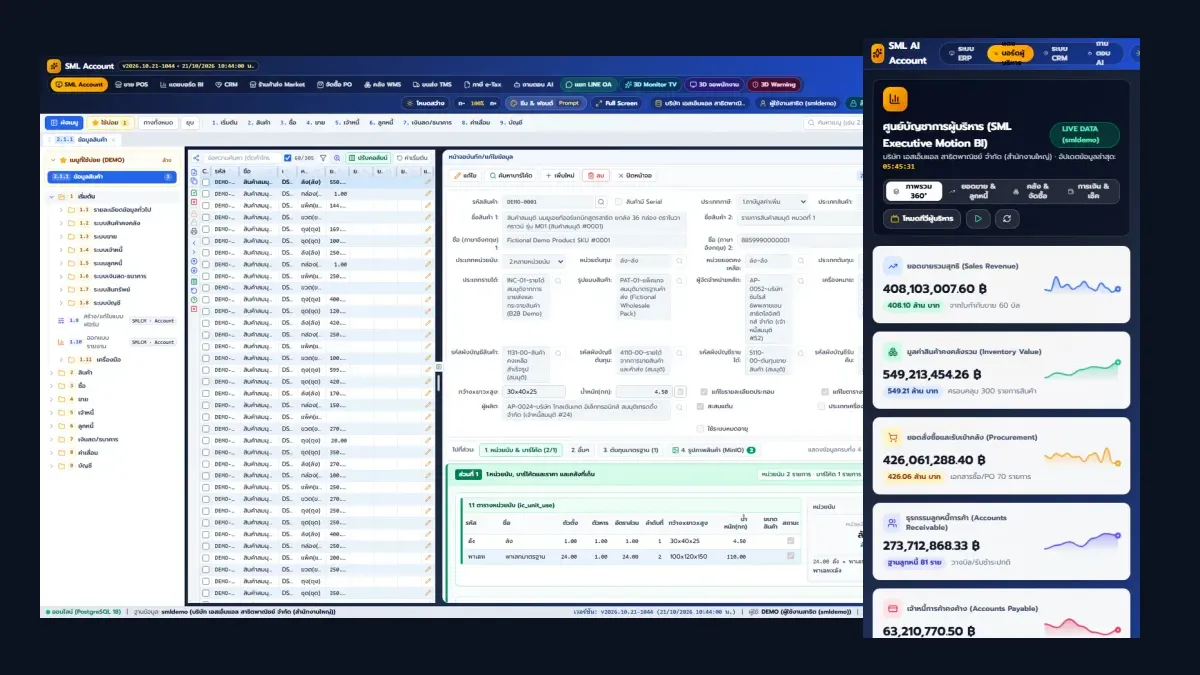Click the Full Screen button

pyautogui.click(x=616, y=103)
